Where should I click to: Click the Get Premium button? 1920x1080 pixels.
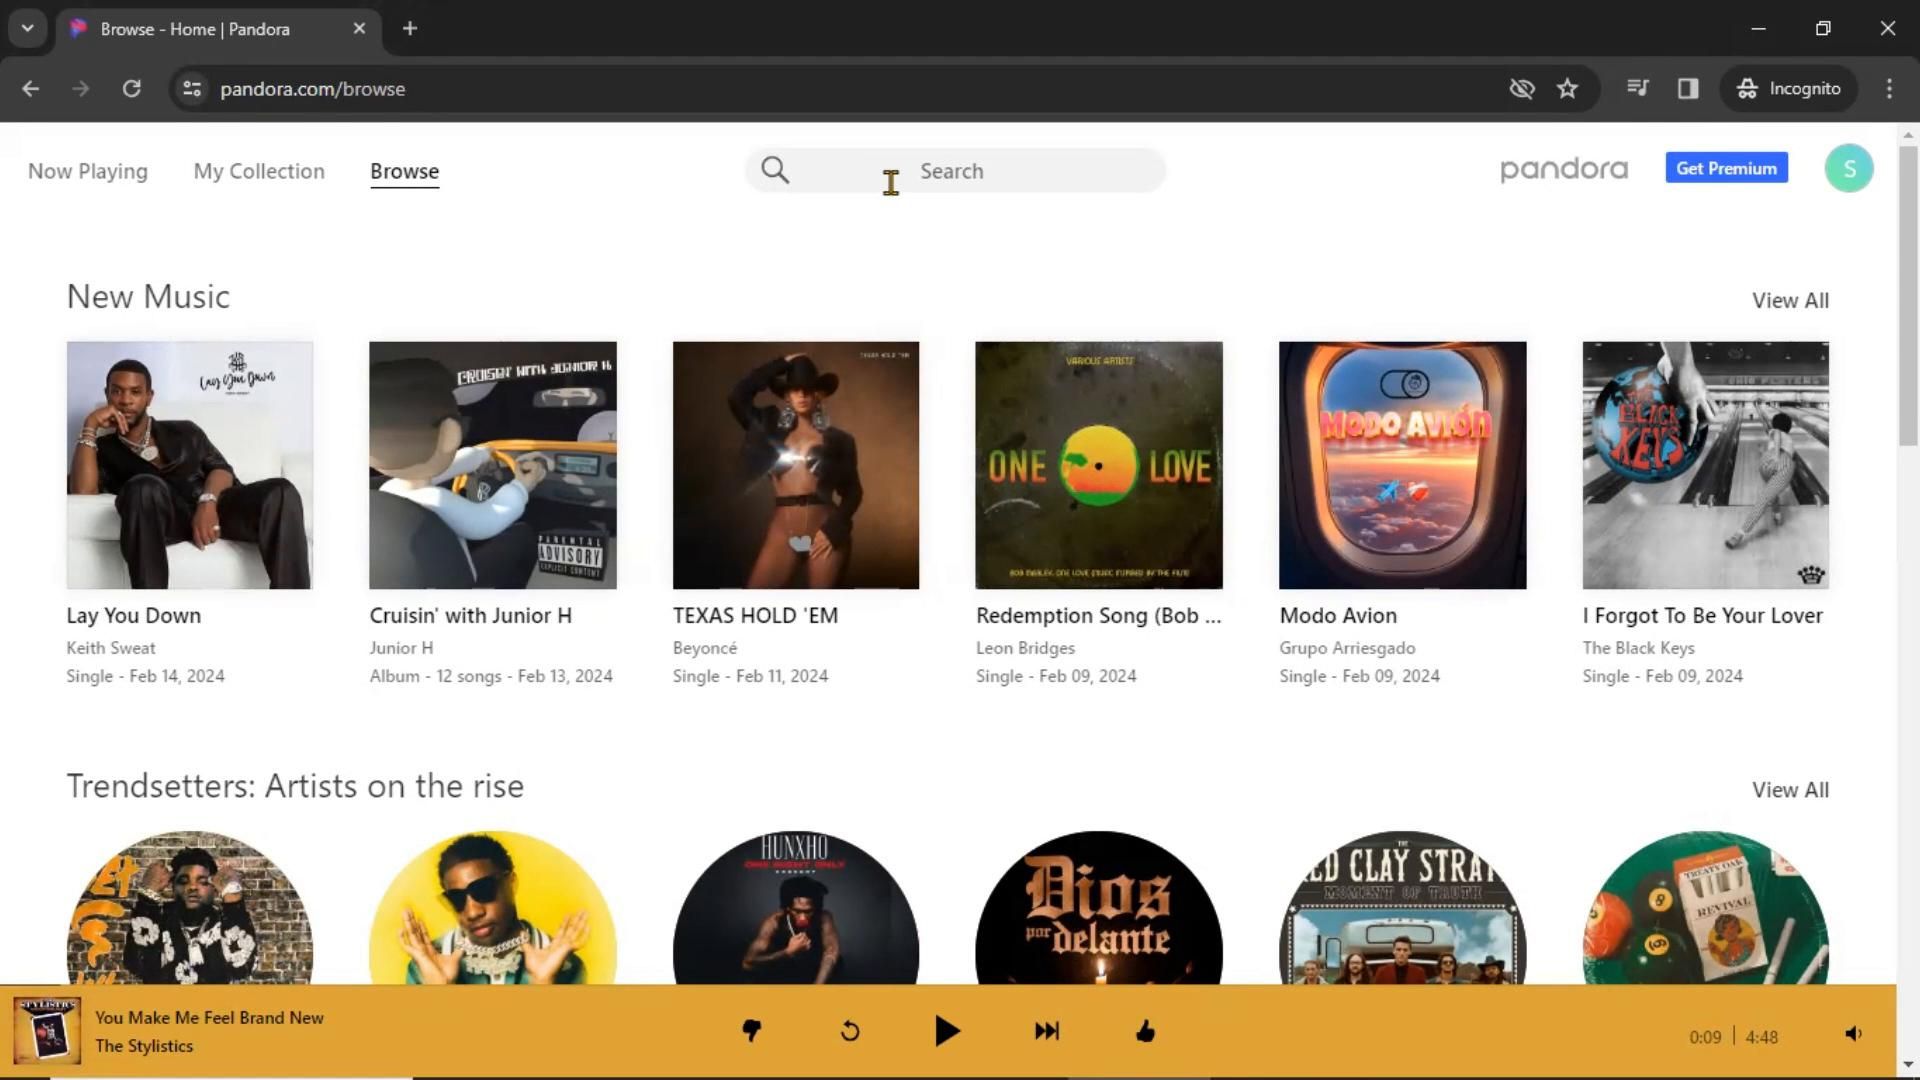1726,168
